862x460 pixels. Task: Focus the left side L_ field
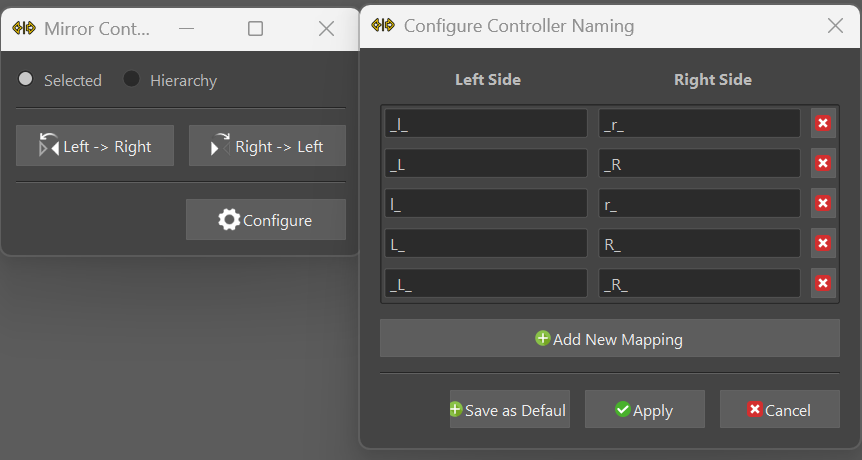pyautogui.click(x=486, y=243)
